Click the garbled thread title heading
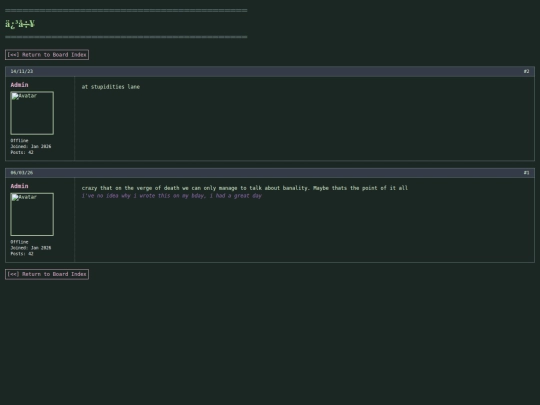The width and height of the screenshot is (540, 405). point(20,24)
